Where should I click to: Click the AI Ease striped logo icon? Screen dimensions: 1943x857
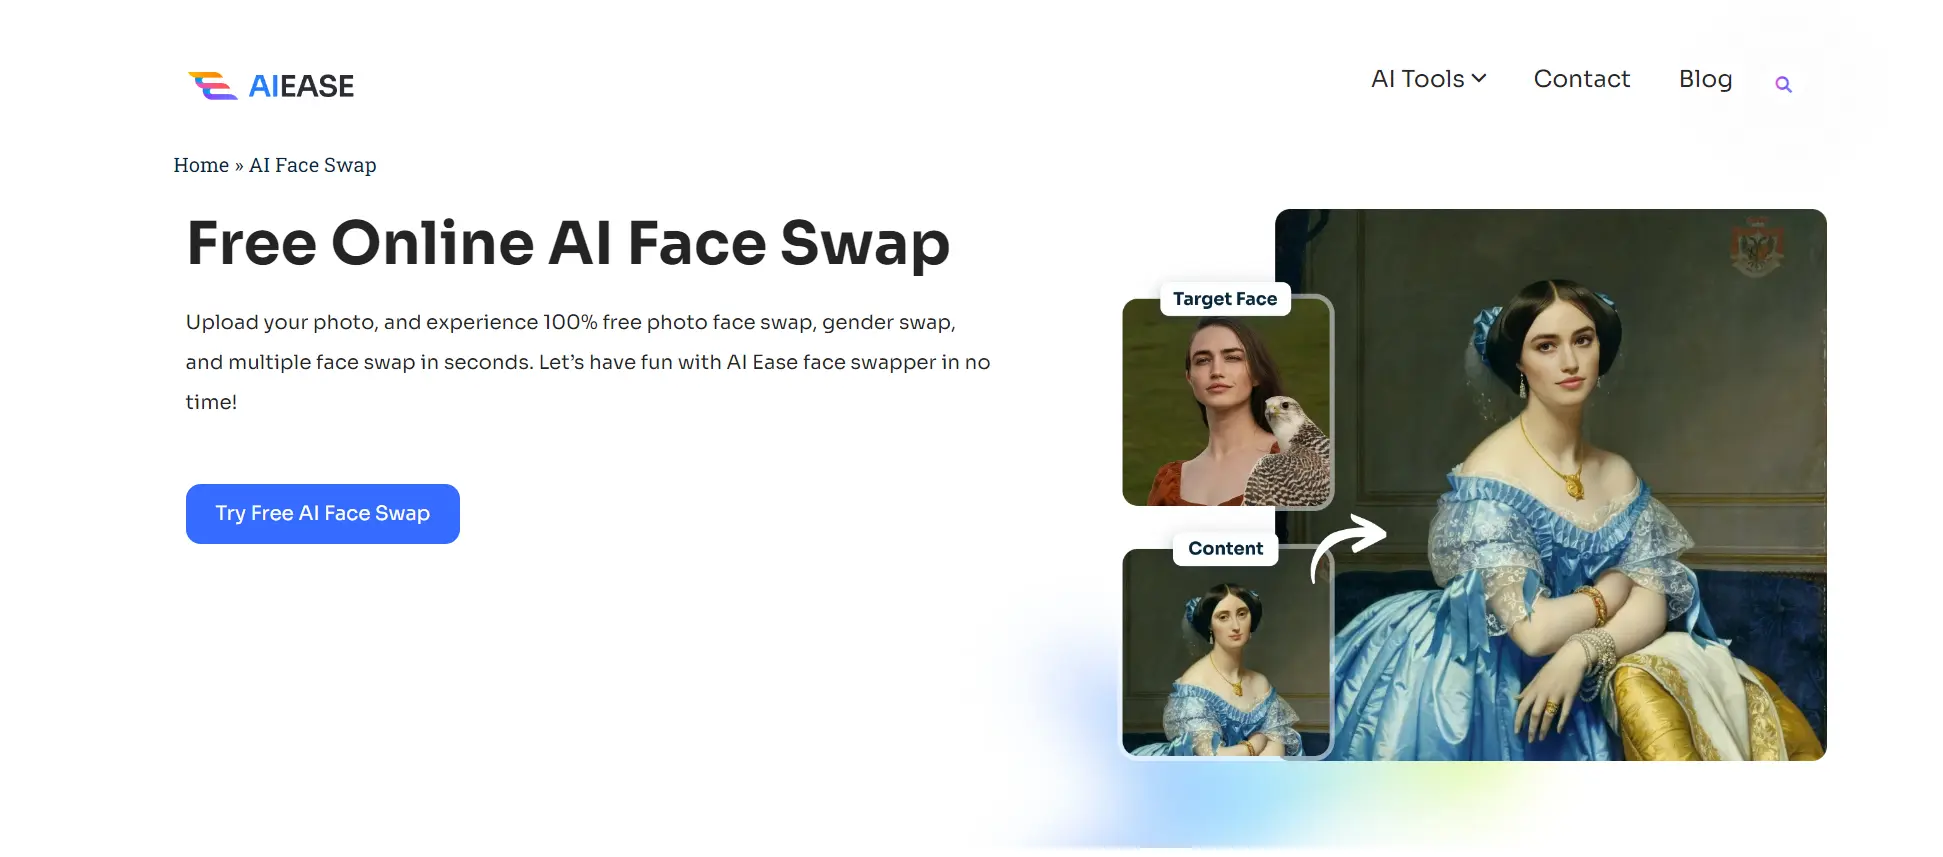coord(212,86)
